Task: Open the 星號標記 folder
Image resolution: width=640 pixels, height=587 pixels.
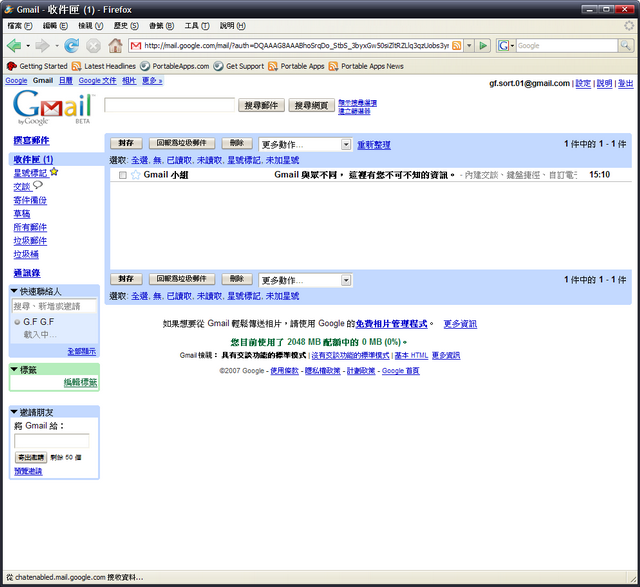Action: point(31,173)
